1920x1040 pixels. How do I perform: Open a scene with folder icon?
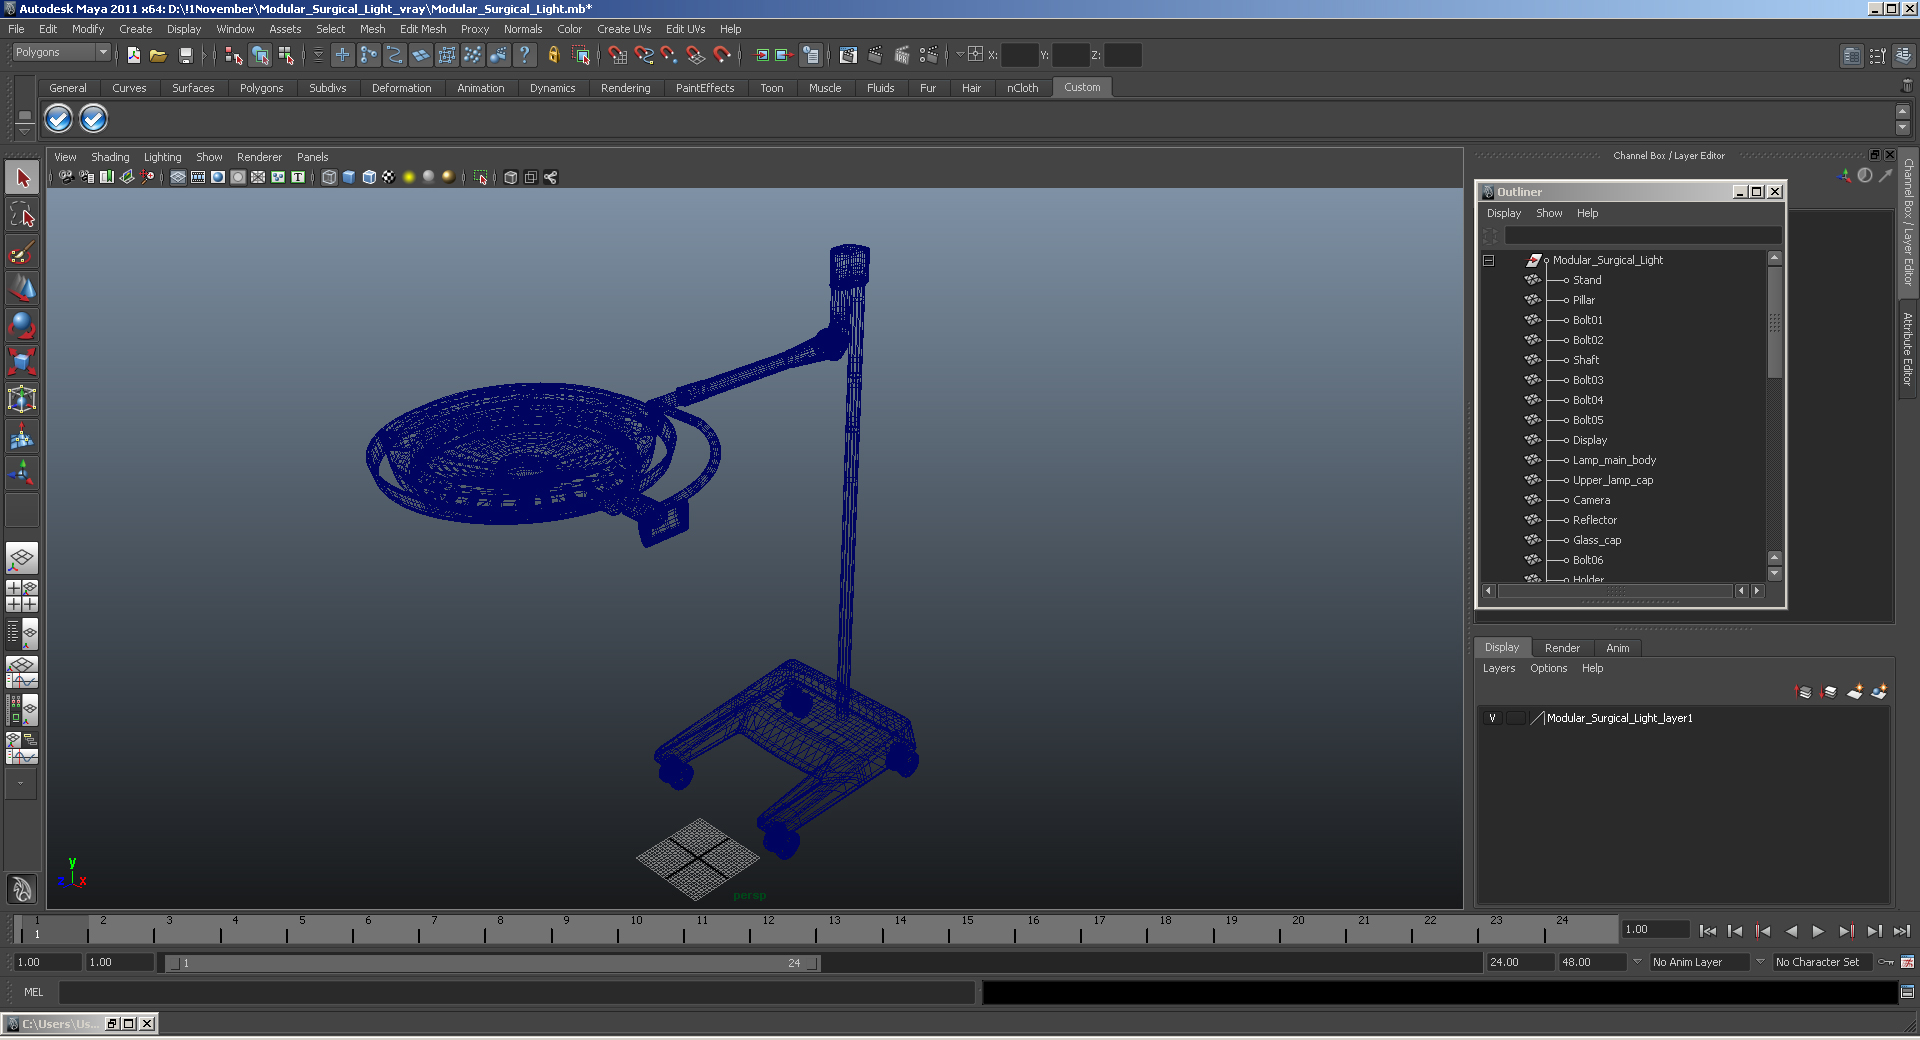[x=158, y=55]
